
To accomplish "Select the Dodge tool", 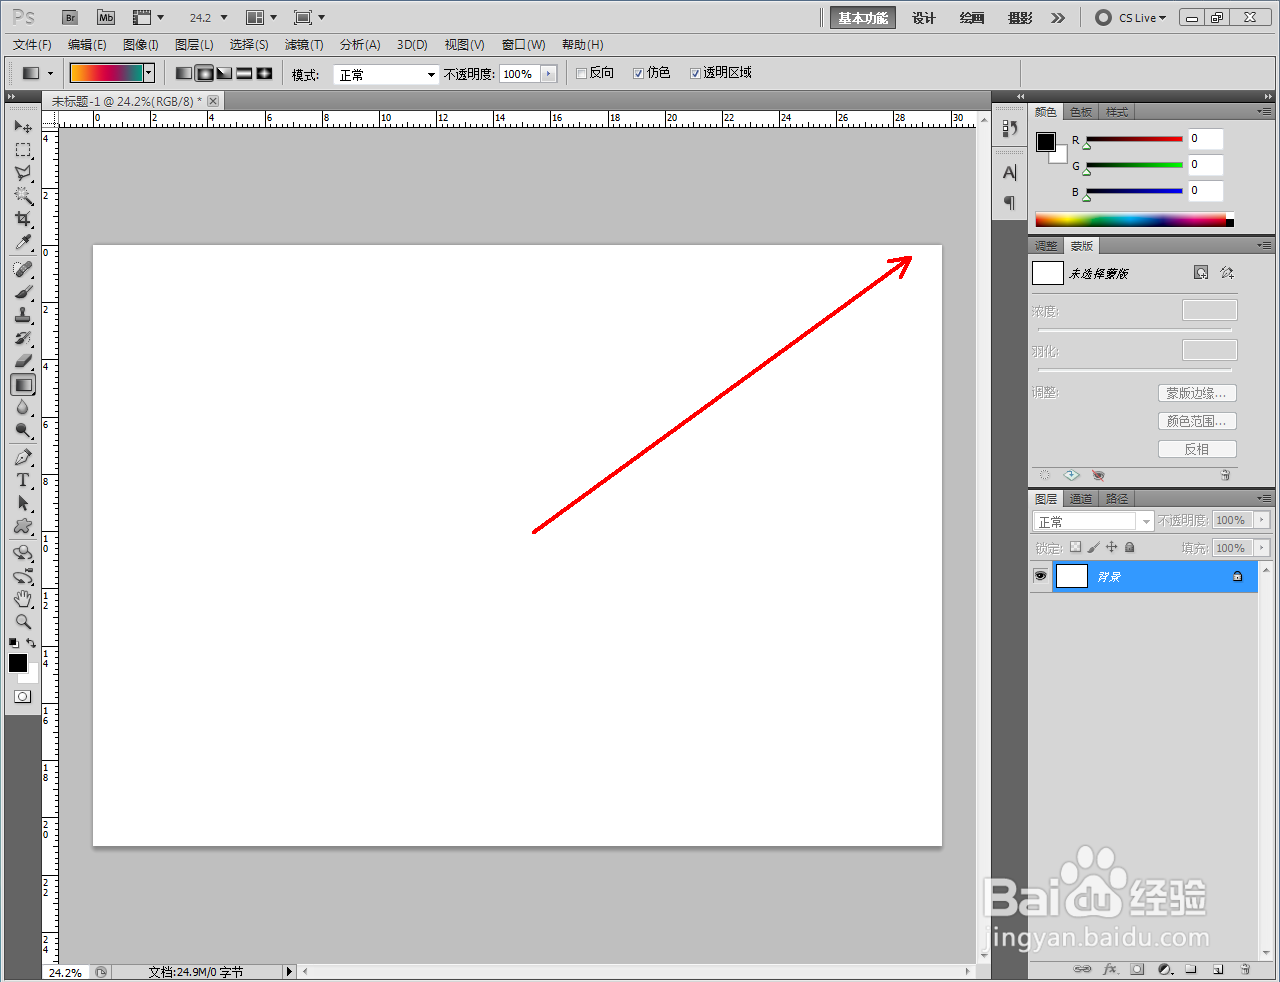I will [23, 430].
